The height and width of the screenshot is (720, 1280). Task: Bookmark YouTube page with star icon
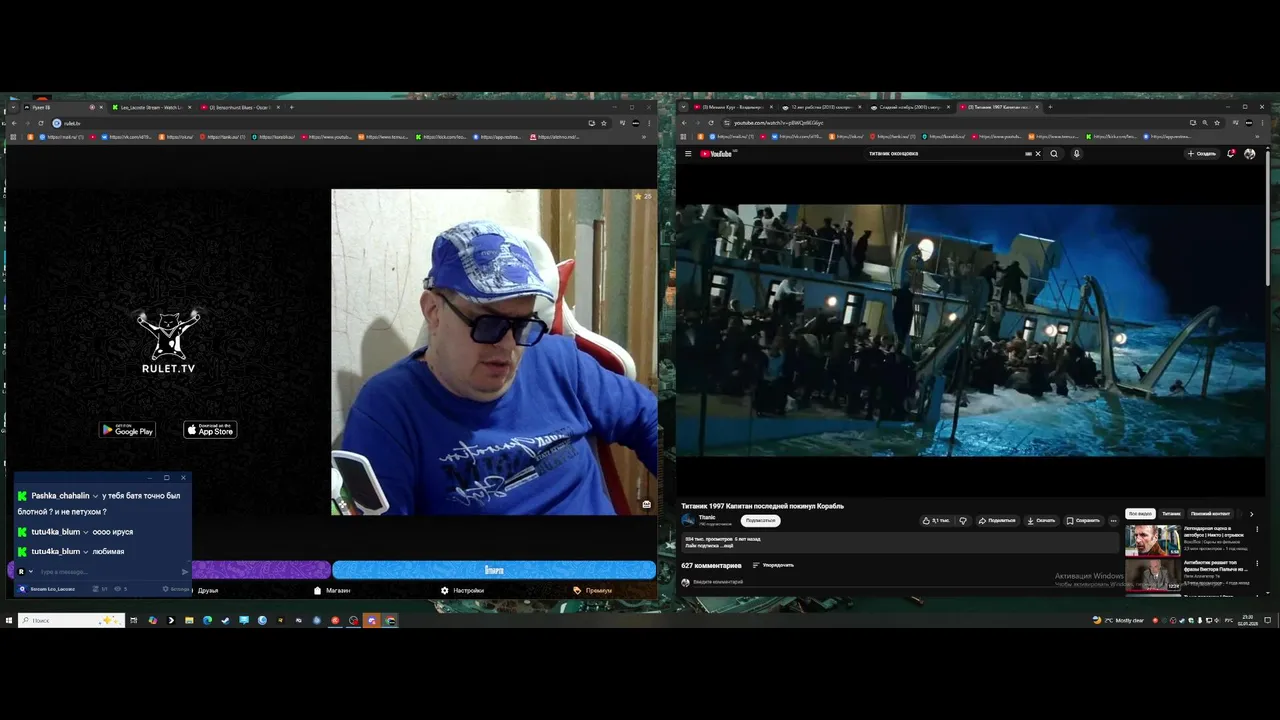(x=1216, y=123)
